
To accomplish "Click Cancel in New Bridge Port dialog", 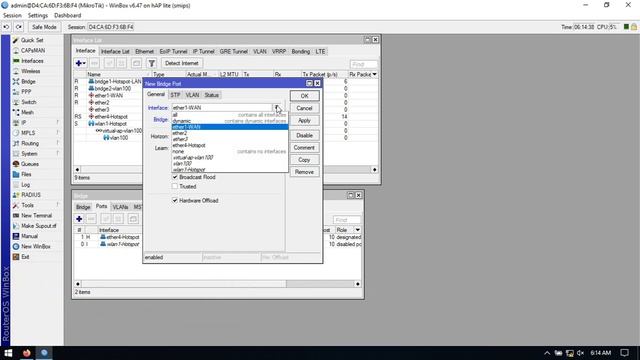I will (304, 108).
